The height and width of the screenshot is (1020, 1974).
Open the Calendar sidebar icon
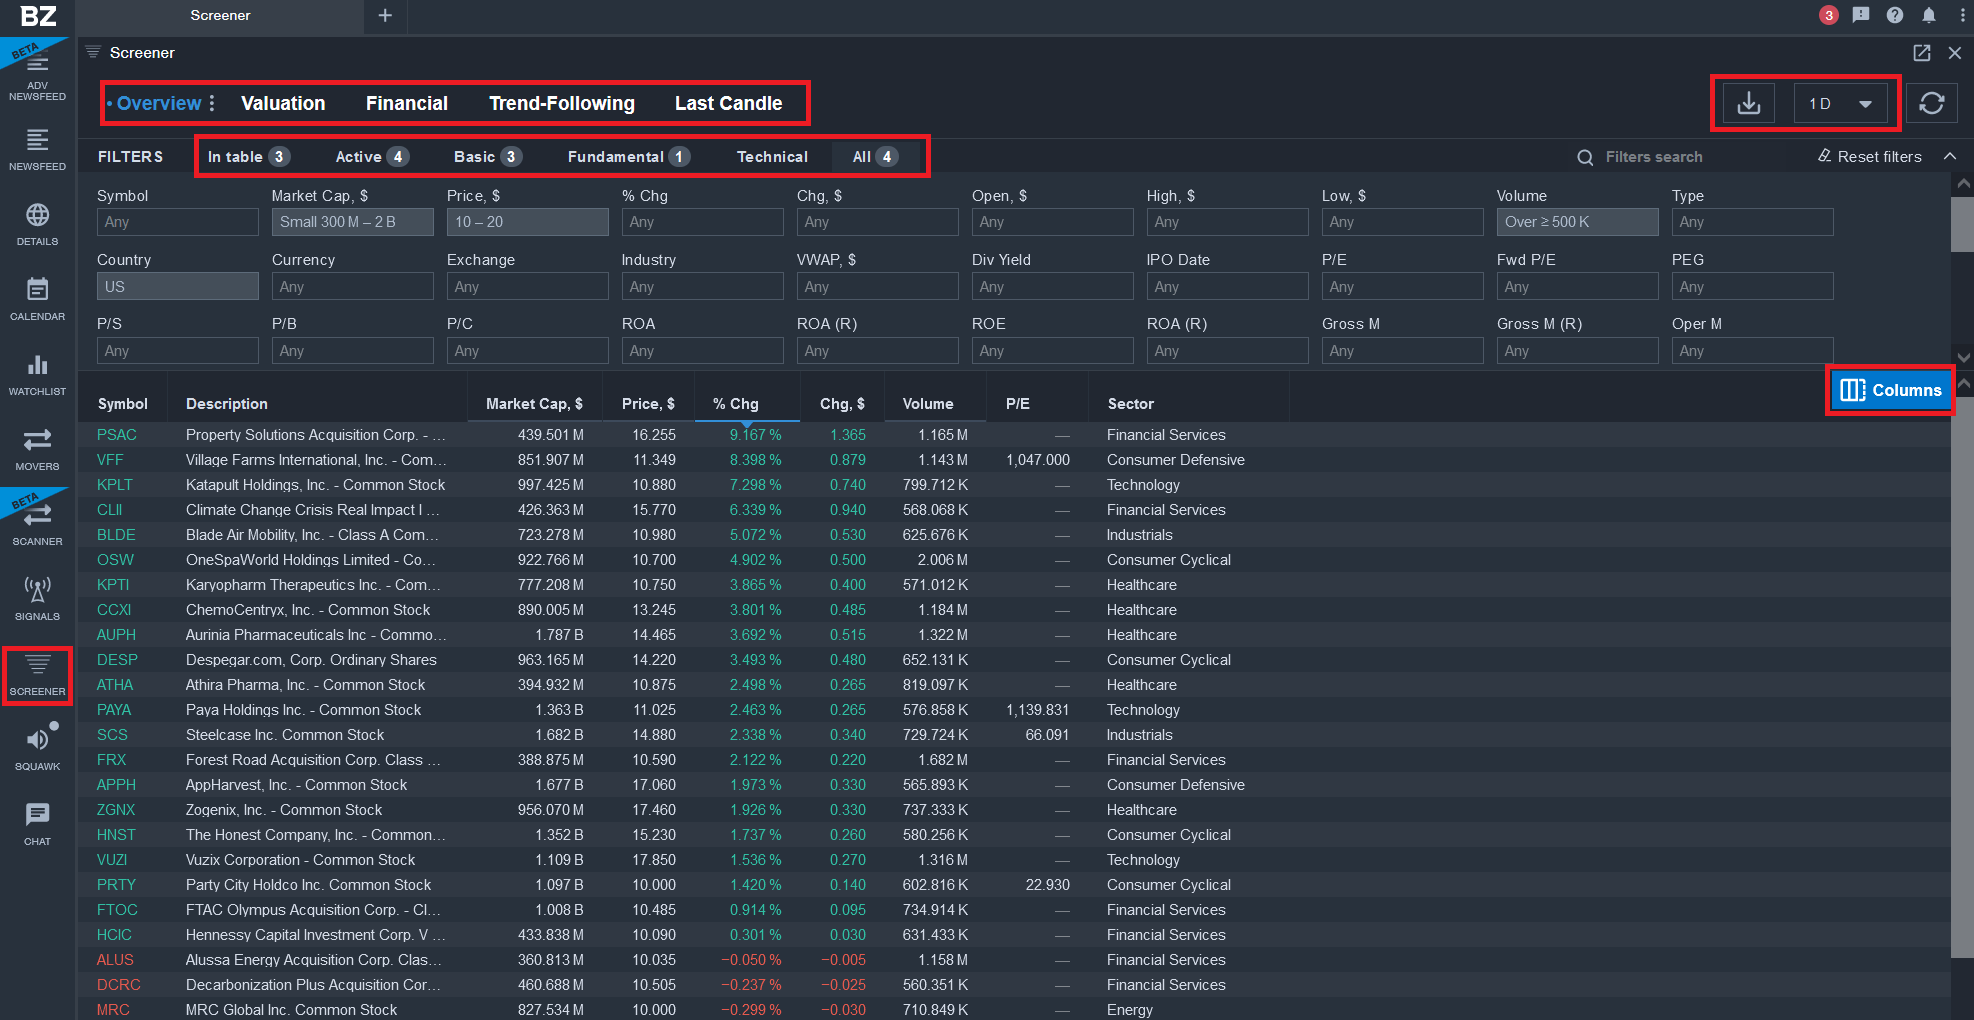click(x=37, y=298)
